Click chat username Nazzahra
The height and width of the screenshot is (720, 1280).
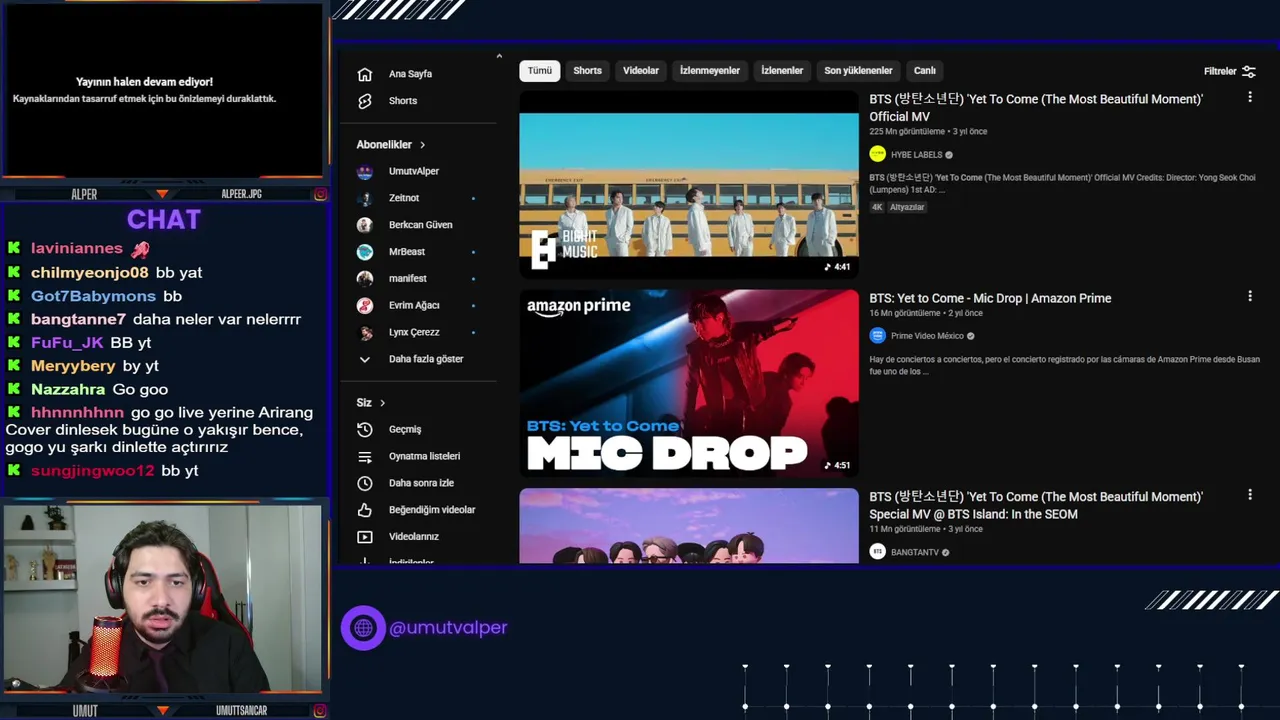tap(67, 389)
